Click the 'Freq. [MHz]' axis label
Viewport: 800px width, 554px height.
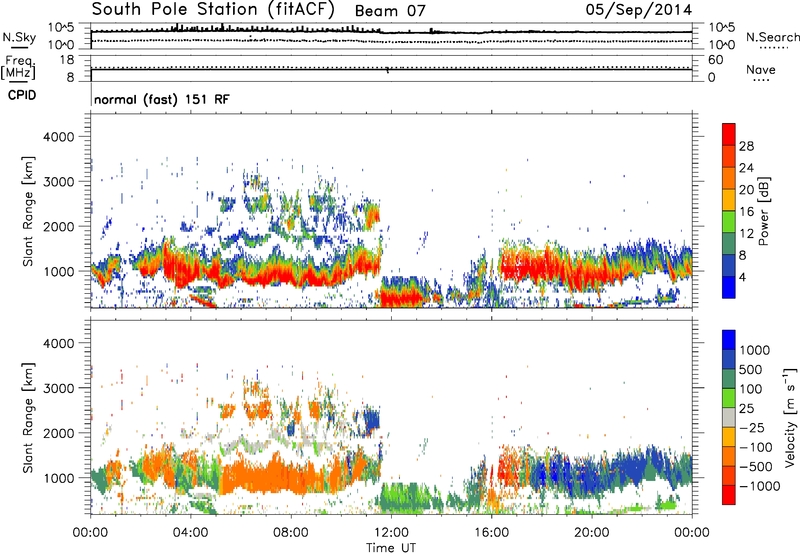click(18, 67)
